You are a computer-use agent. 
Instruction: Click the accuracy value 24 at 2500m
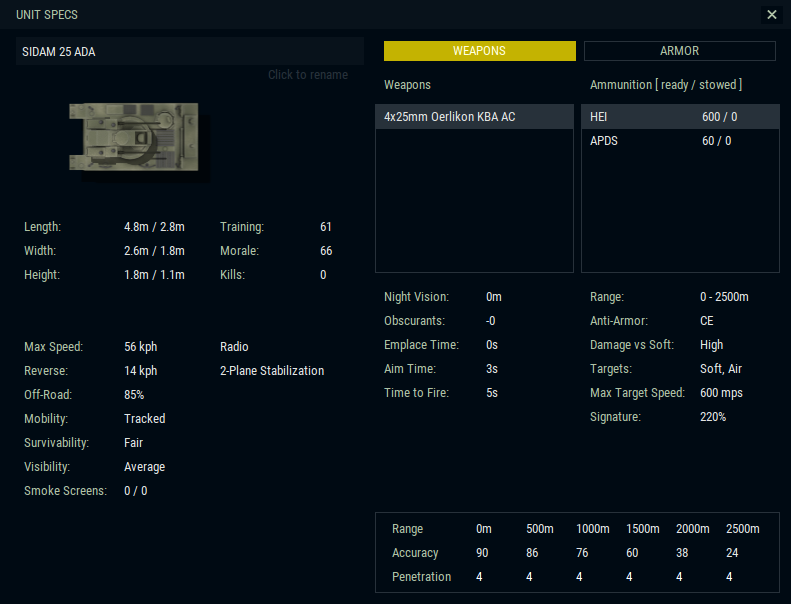[732, 553]
